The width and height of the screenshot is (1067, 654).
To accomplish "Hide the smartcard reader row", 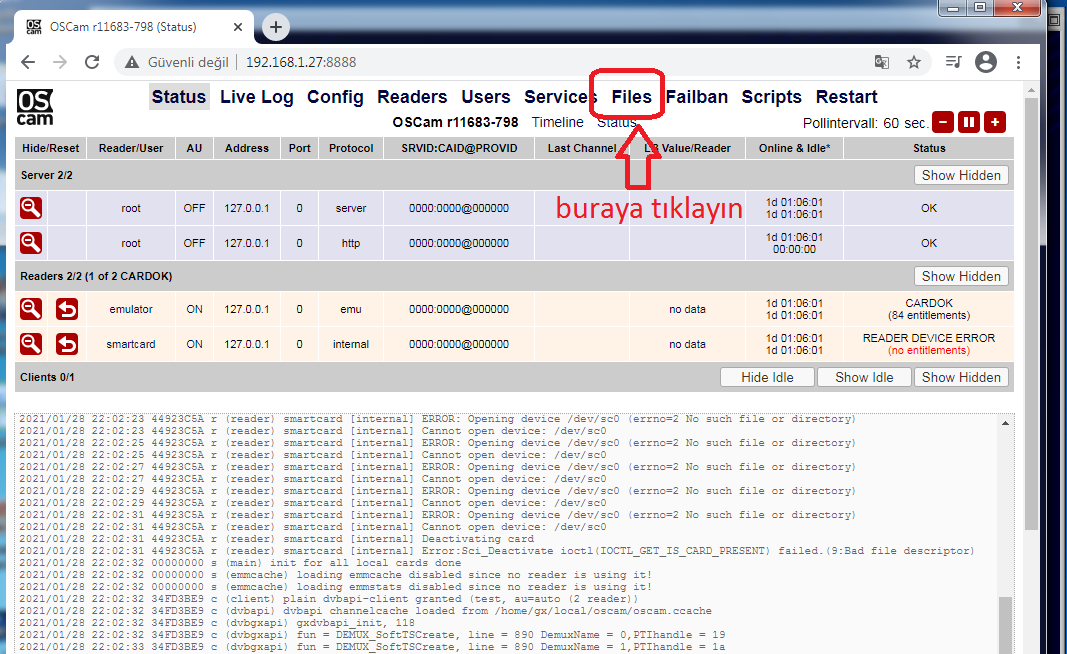I will [31, 344].
